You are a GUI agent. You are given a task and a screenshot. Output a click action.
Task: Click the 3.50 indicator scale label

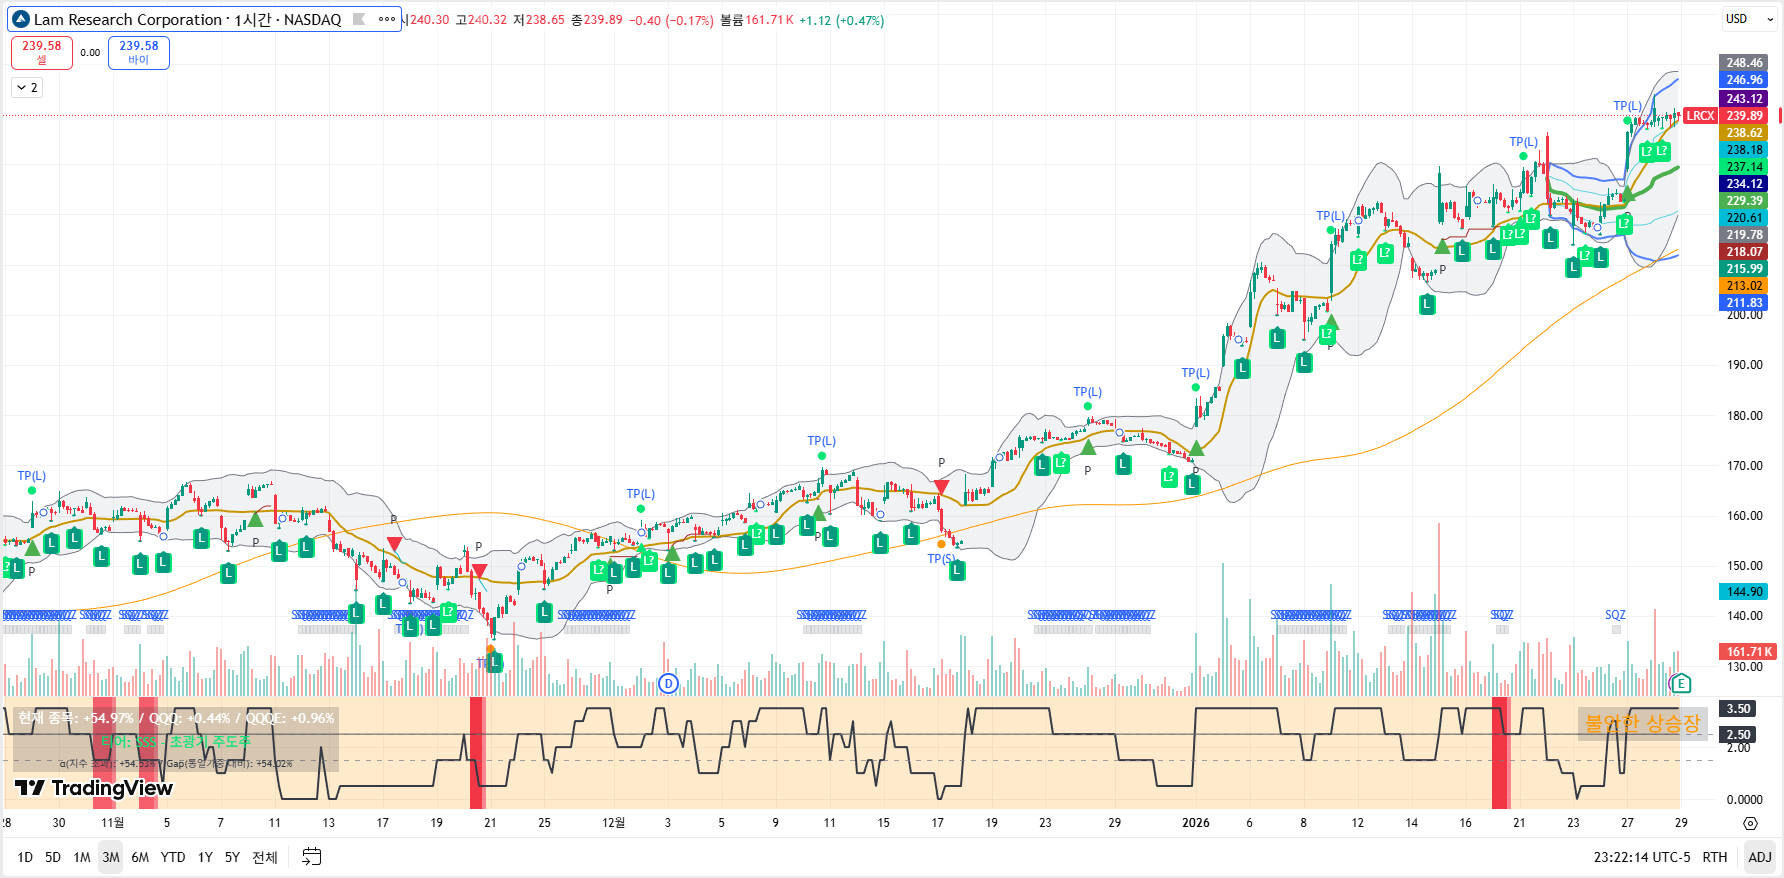pos(1737,709)
